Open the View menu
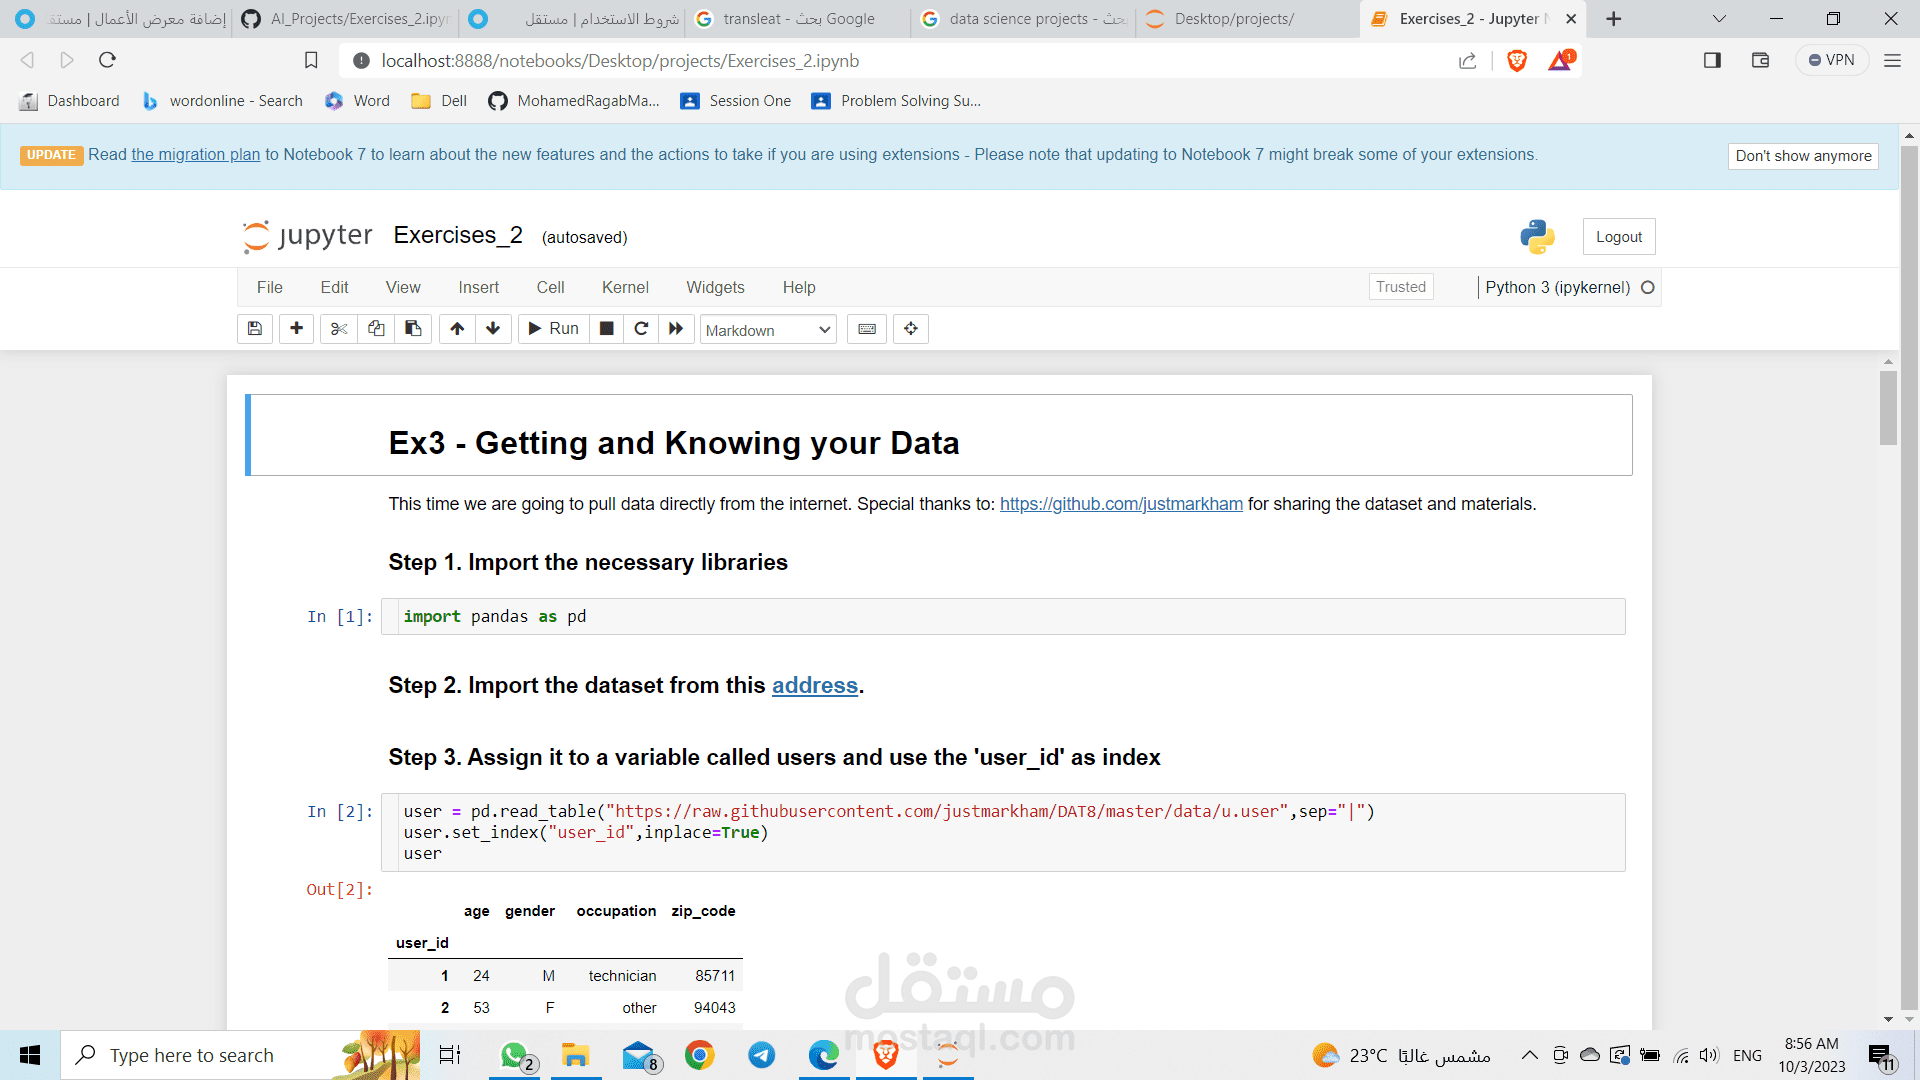 tap(403, 287)
